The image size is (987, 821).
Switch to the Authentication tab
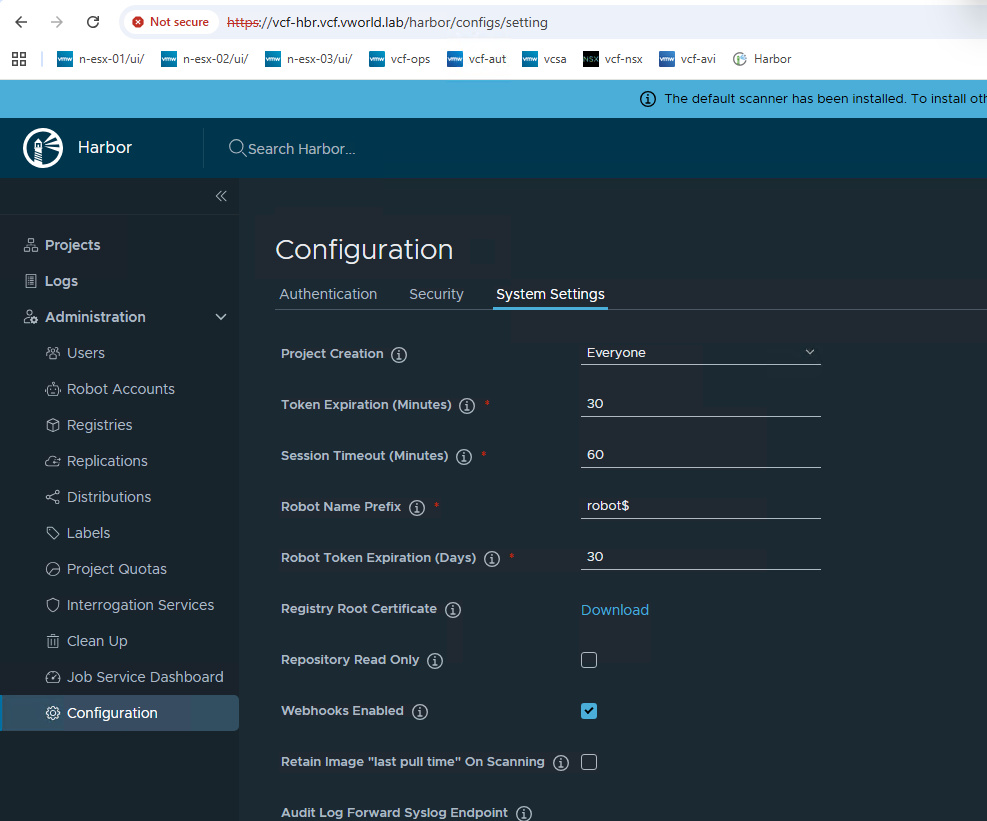click(x=328, y=294)
